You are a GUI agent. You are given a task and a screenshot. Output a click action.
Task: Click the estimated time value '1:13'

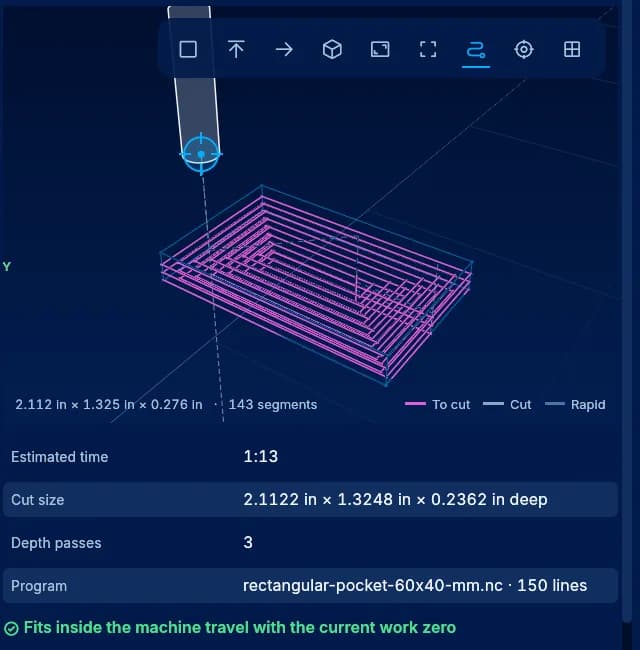click(260, 456)
